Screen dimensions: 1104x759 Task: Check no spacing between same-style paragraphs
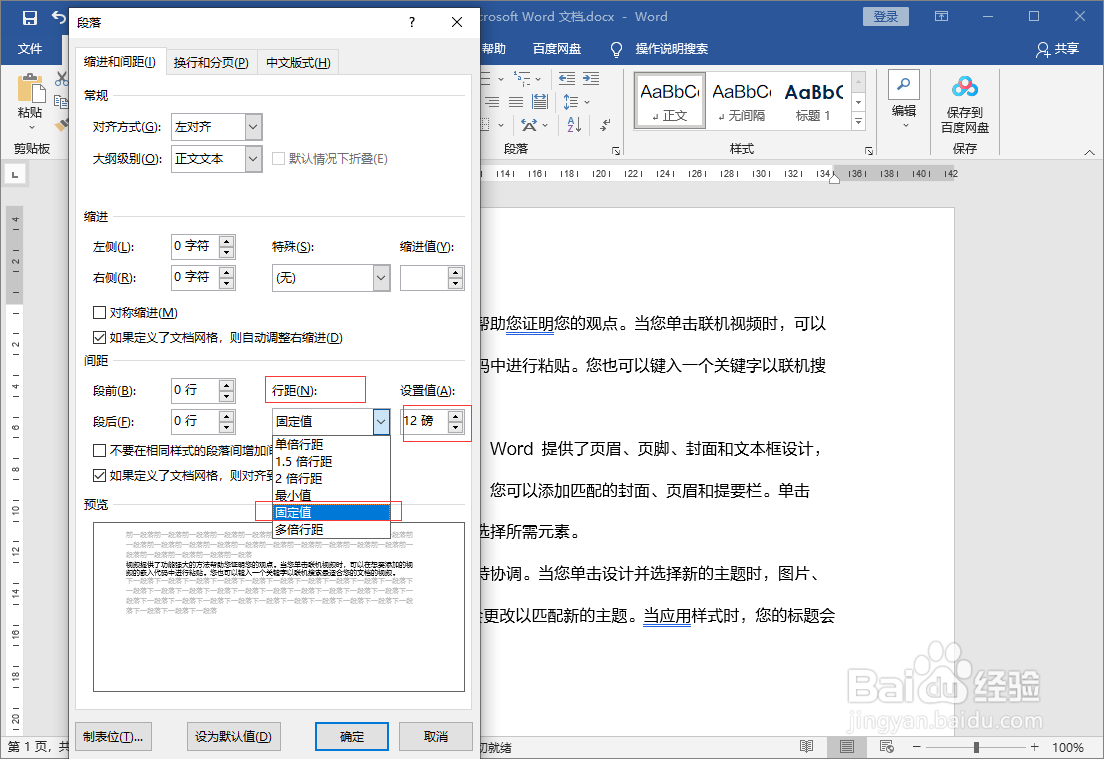(99, 450)
